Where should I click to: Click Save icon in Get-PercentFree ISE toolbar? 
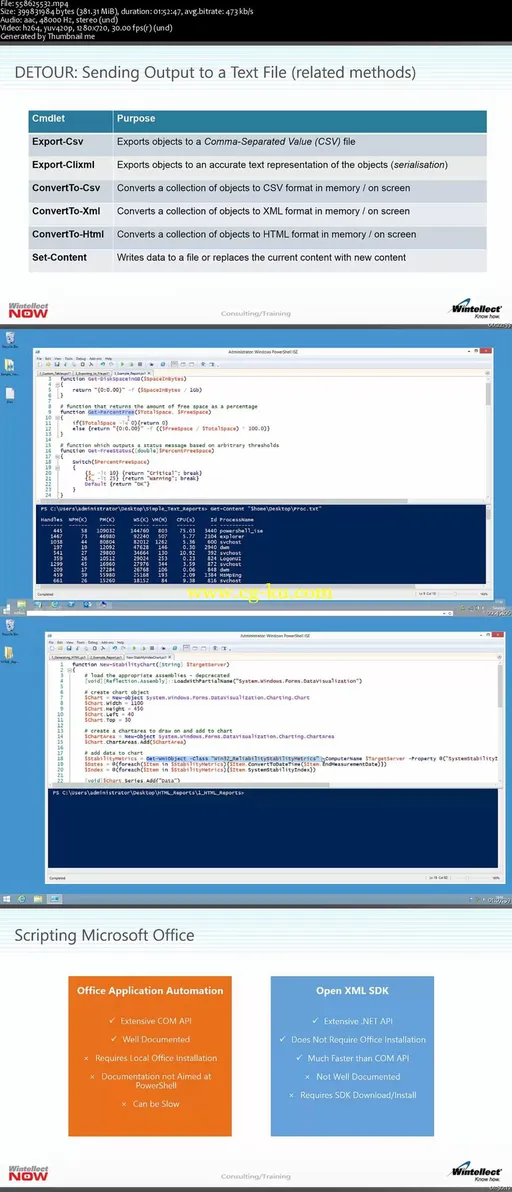(x=56, y=364)
